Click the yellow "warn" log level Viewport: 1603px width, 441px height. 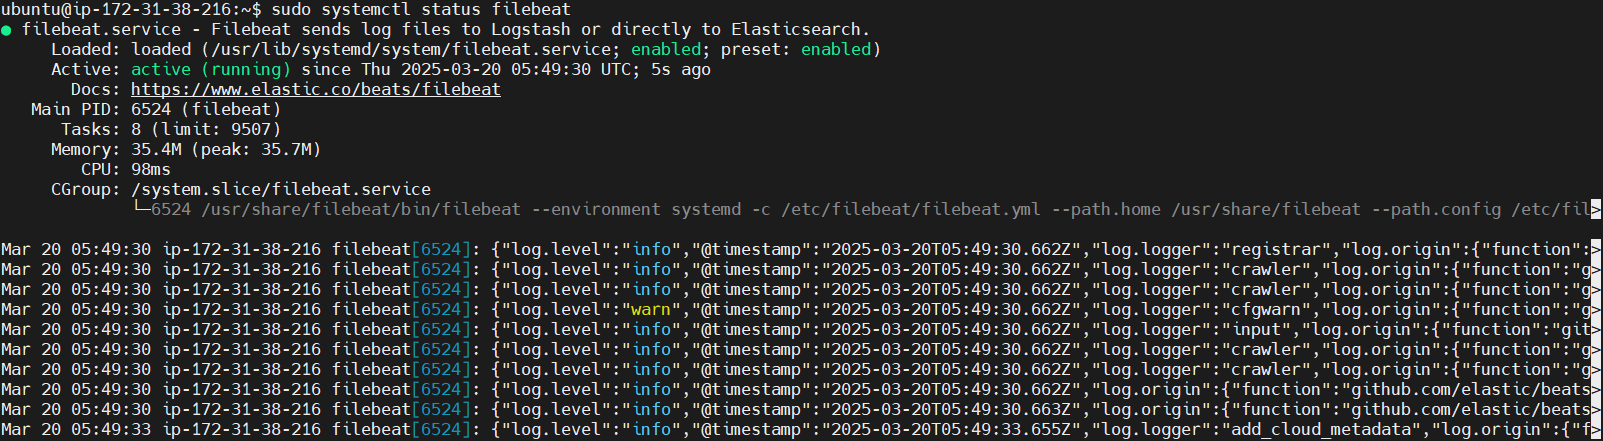click(651, 309)
